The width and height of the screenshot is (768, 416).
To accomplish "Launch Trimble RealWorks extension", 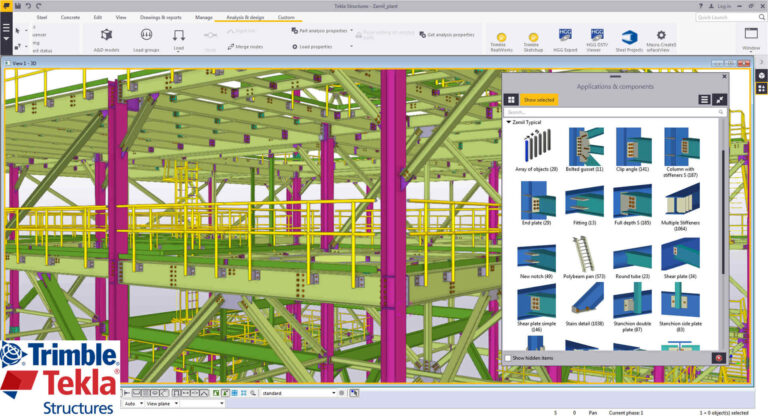I will point(501,41).
